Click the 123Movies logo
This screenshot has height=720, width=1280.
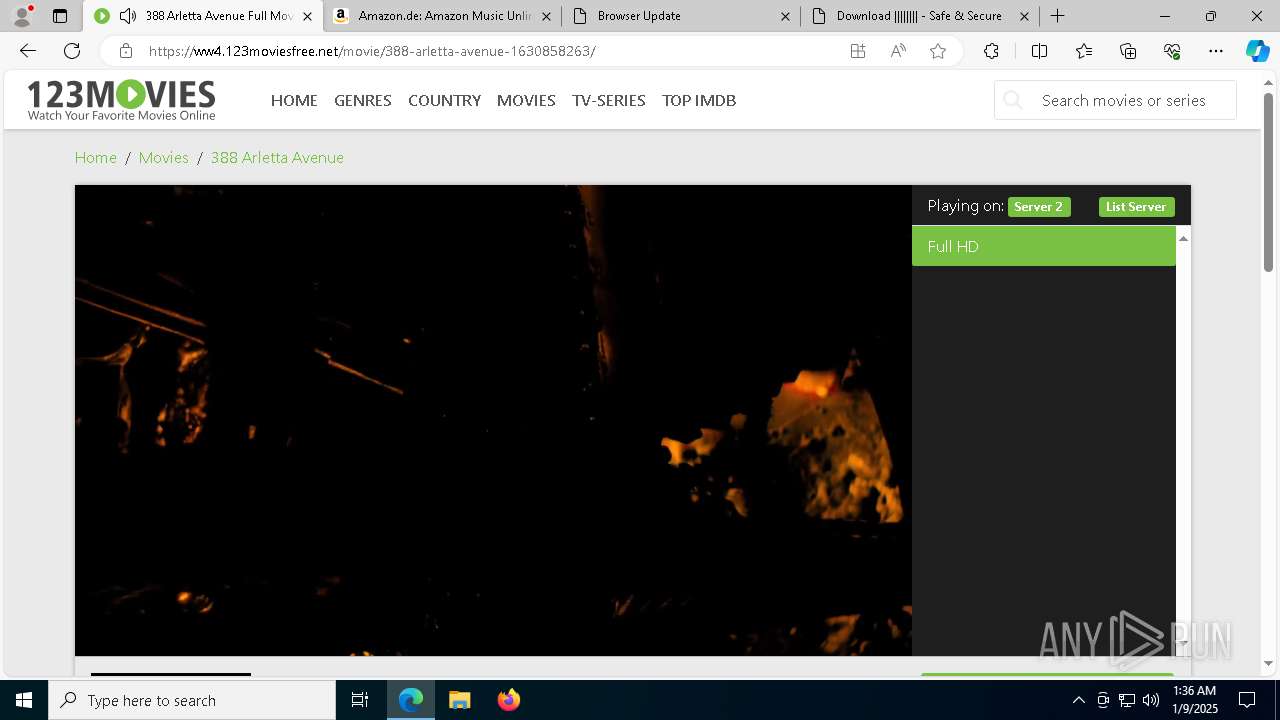coord(121,100)
